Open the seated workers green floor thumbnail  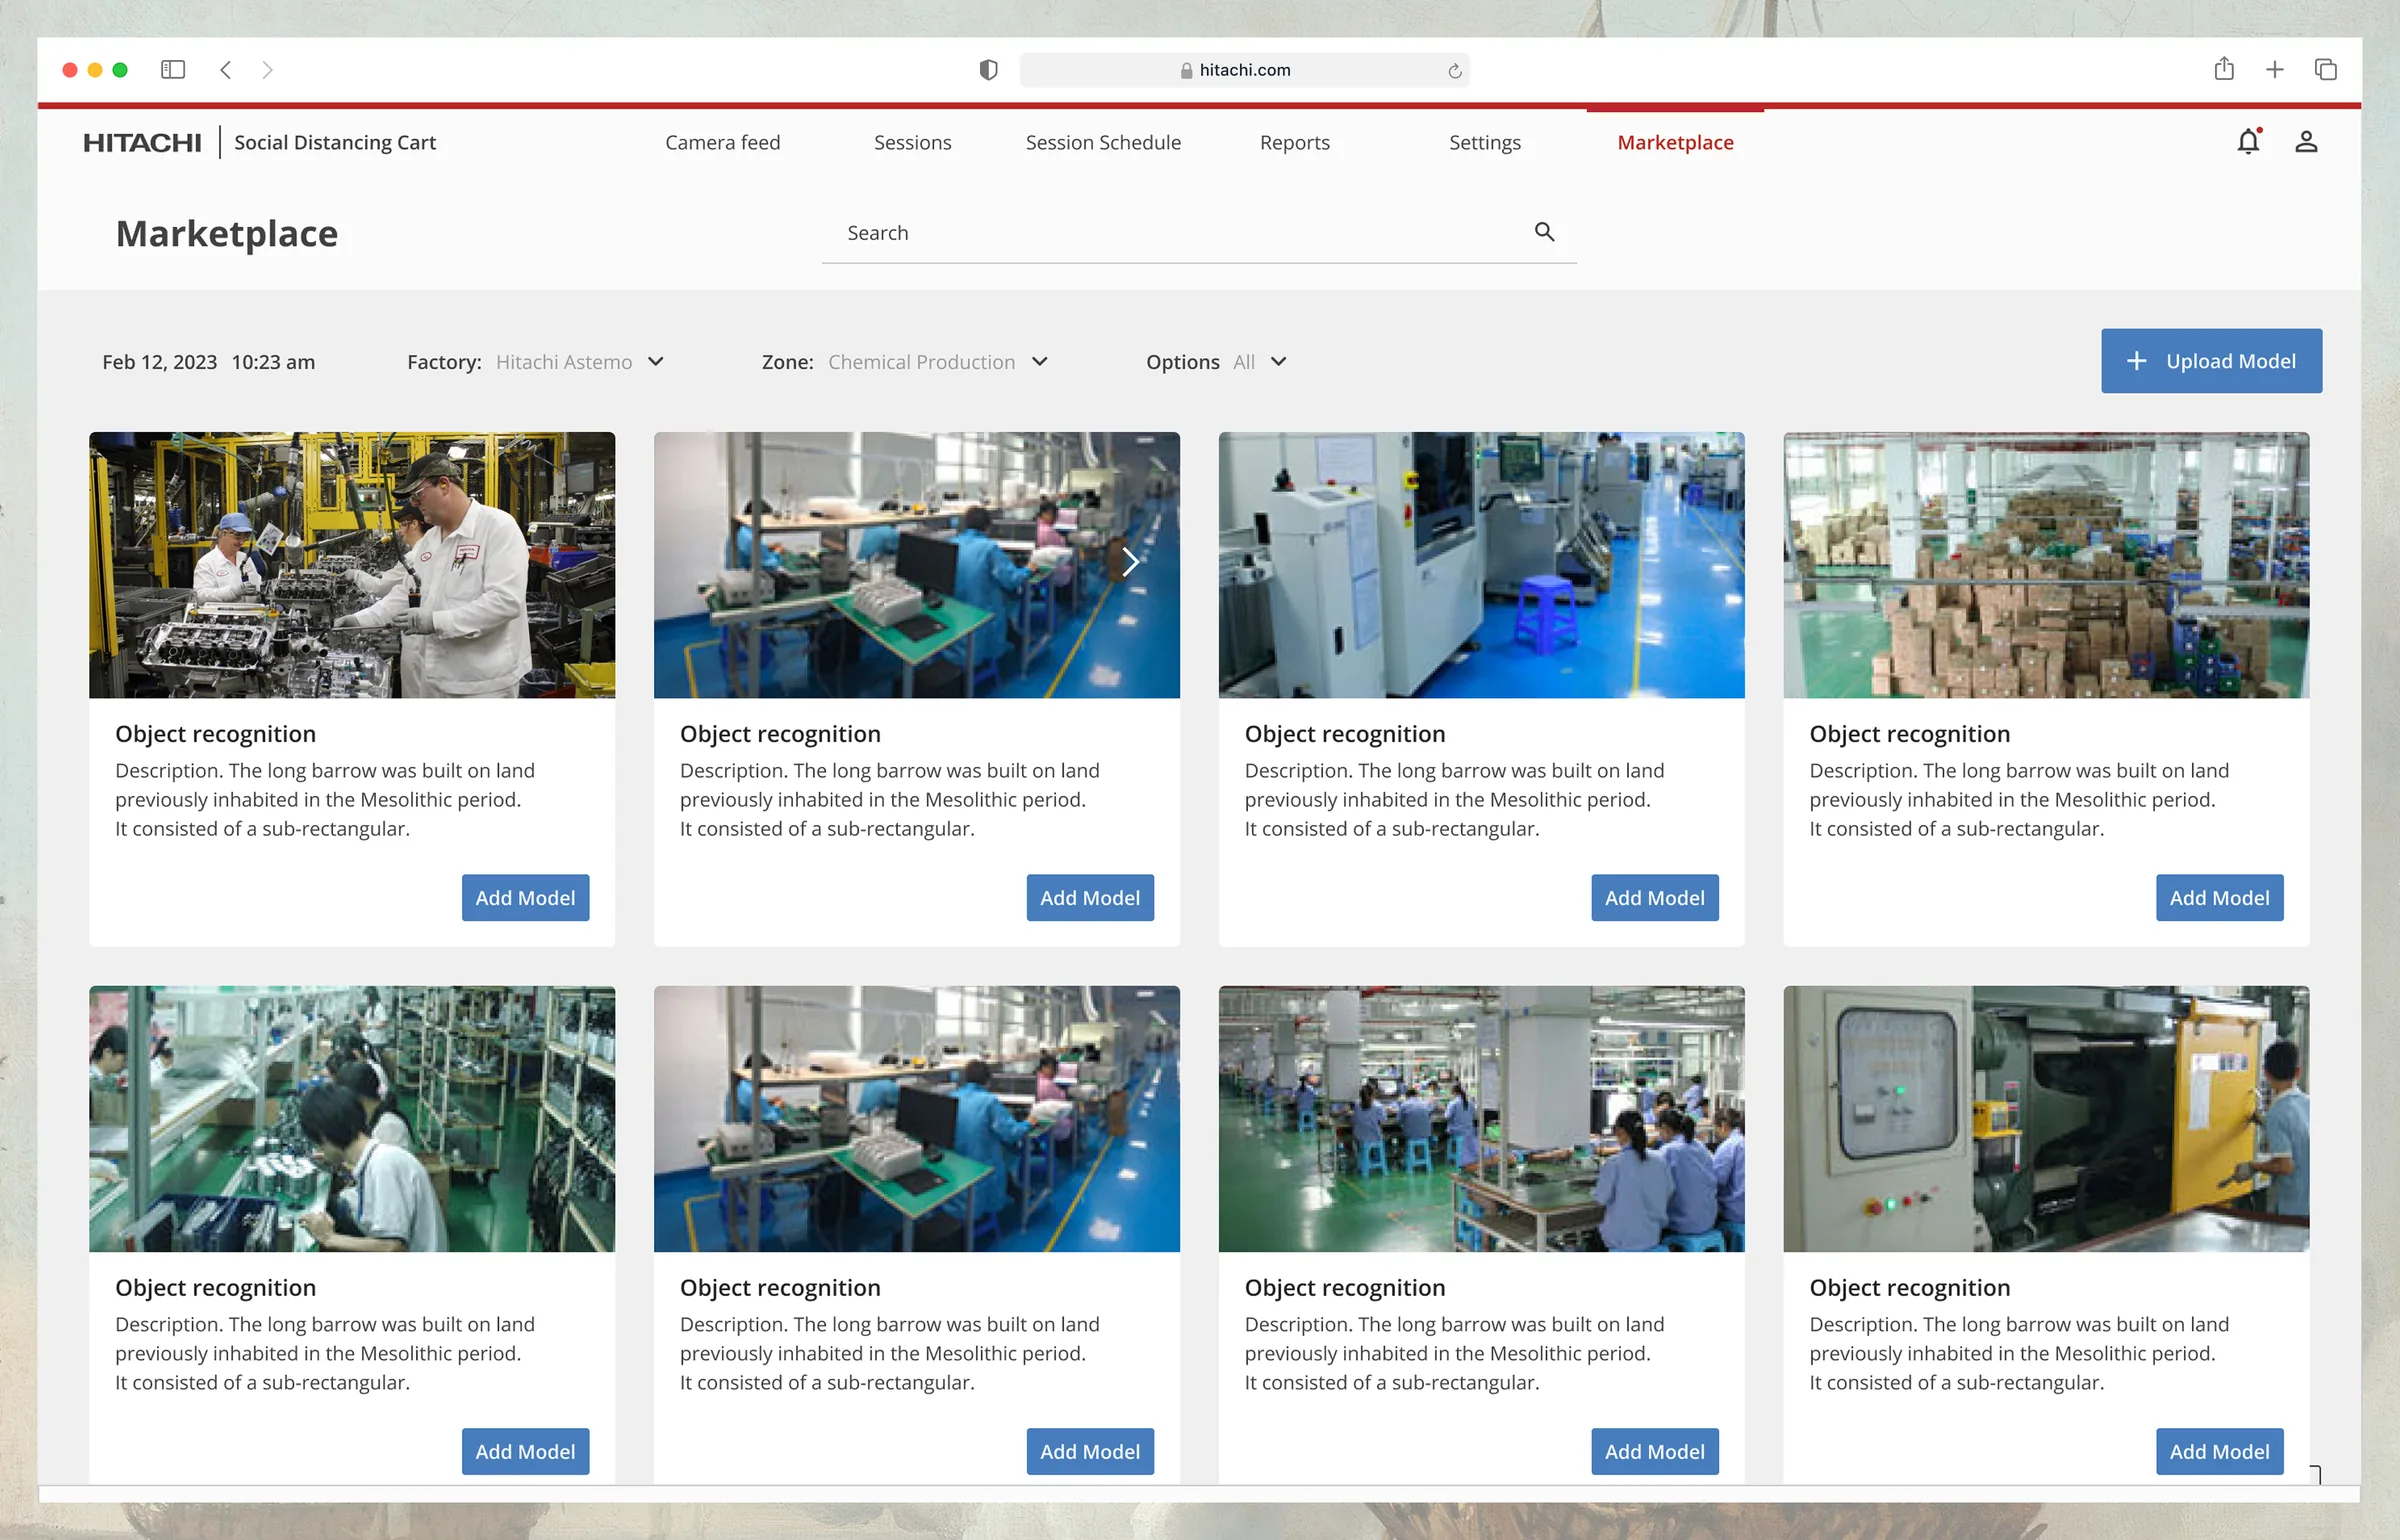[x=1481, y=1119]
